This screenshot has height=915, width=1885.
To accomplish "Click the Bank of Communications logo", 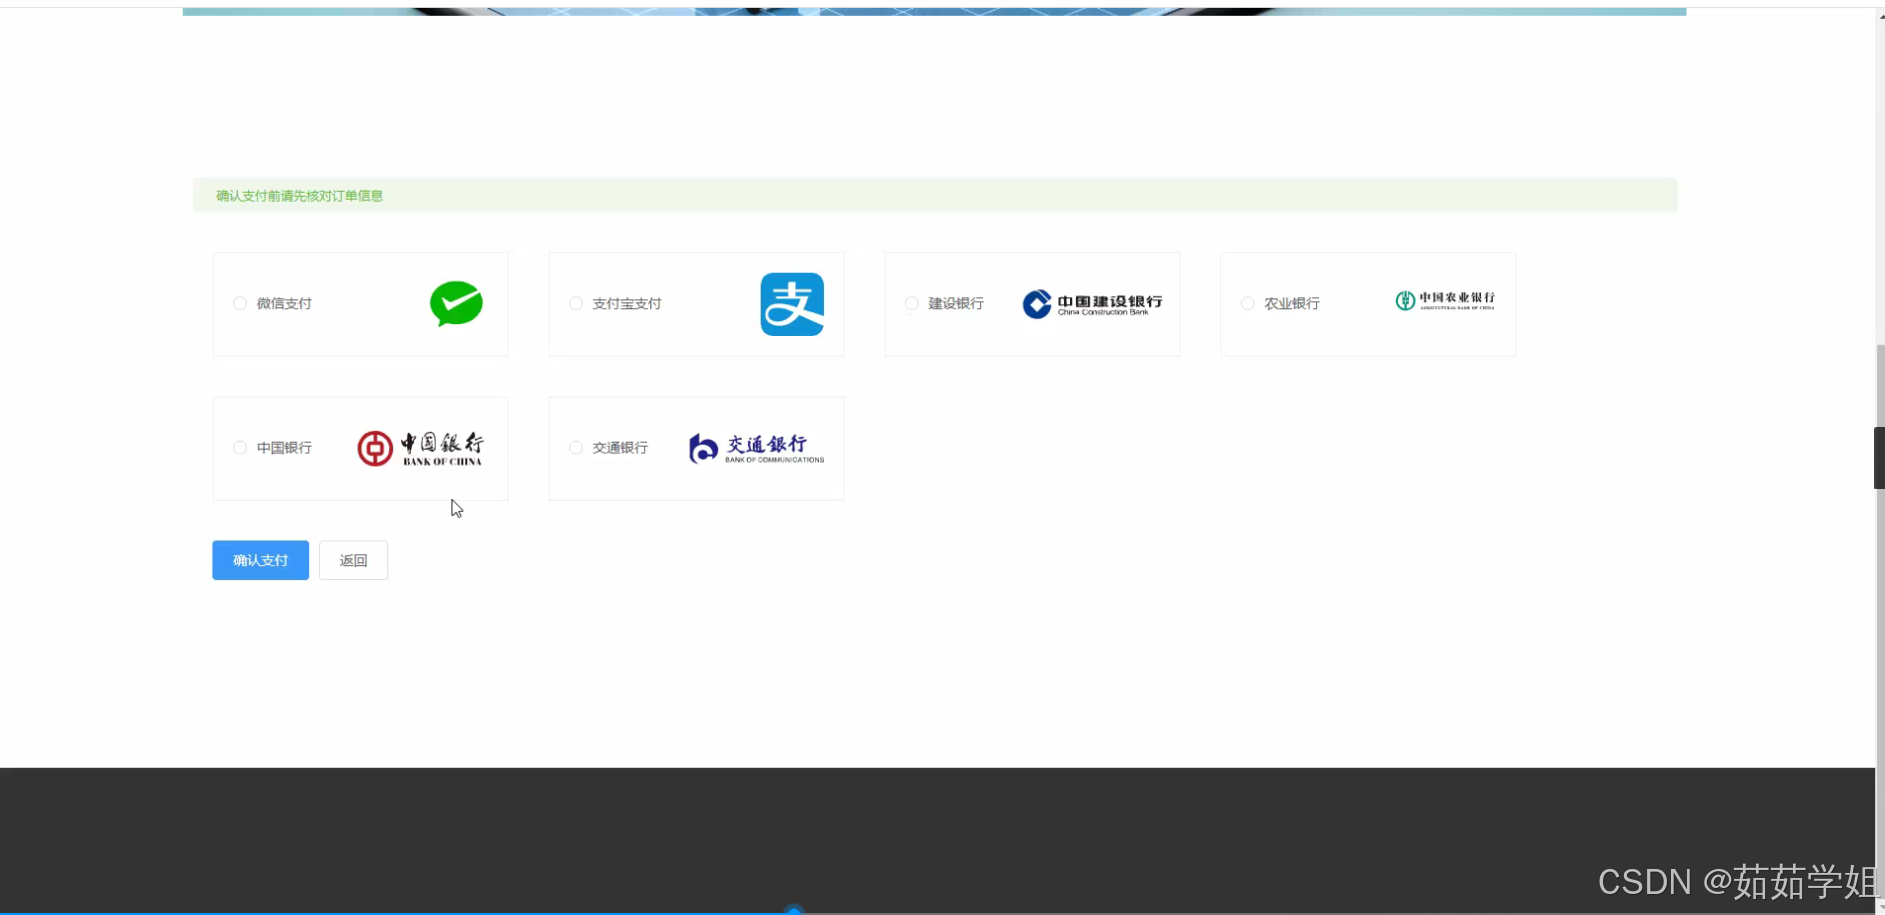I will pos(757,448).
